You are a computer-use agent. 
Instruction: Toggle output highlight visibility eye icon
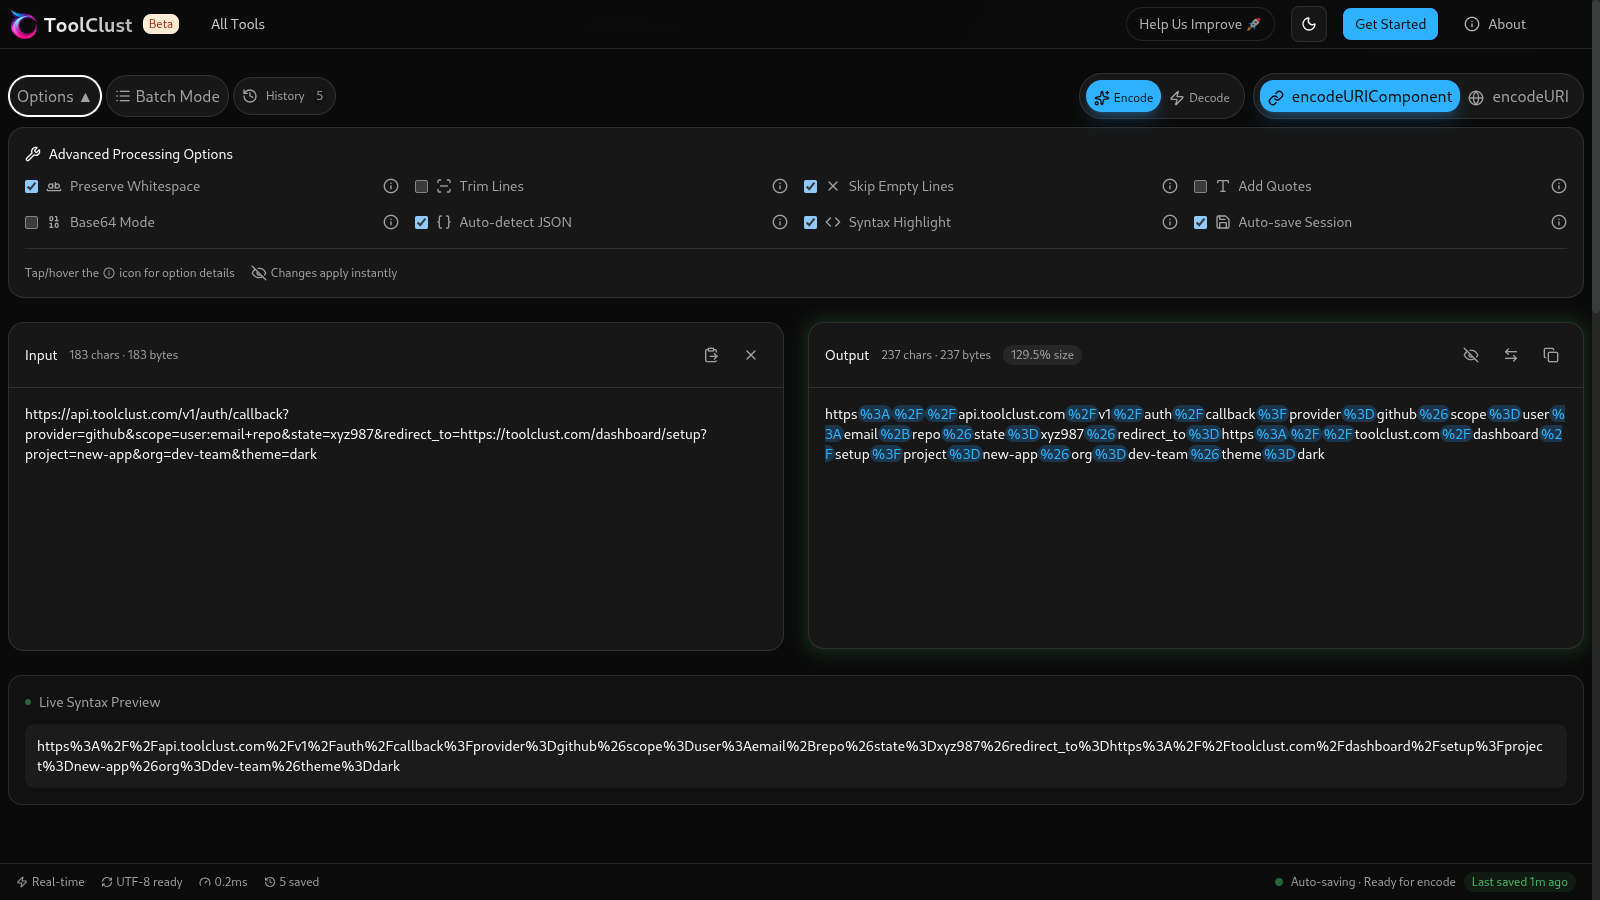click(x=1471, y=355)
